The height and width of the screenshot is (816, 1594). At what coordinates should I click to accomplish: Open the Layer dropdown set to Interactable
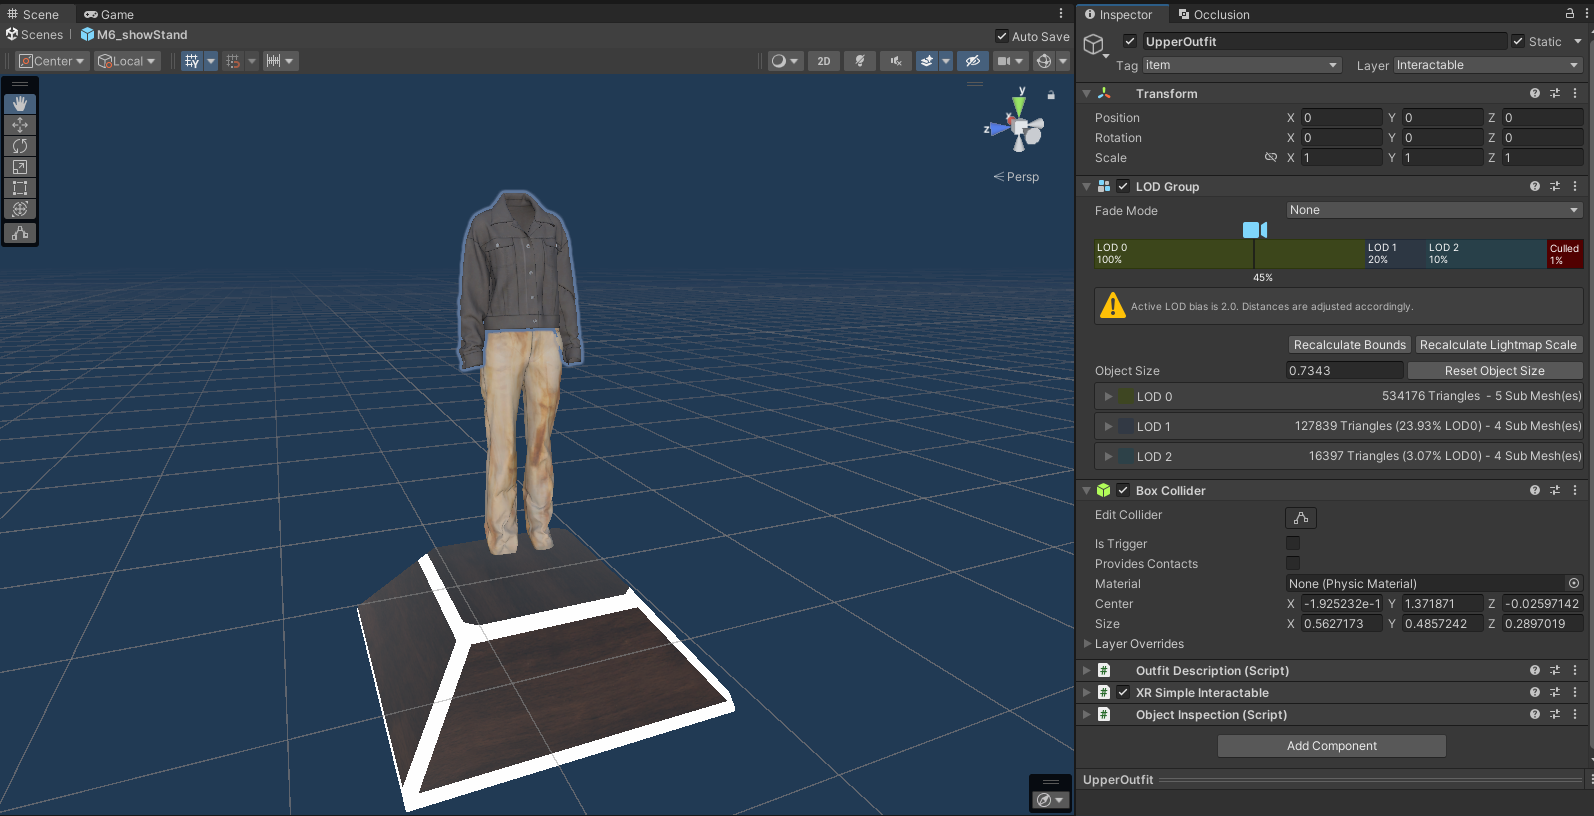[x=1487, y=65]
